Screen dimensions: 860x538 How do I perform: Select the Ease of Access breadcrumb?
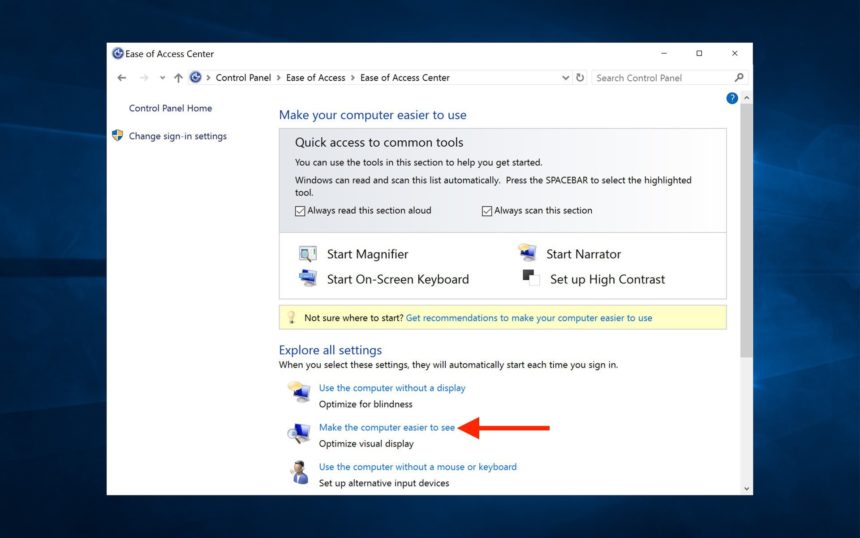click(315, 78)
